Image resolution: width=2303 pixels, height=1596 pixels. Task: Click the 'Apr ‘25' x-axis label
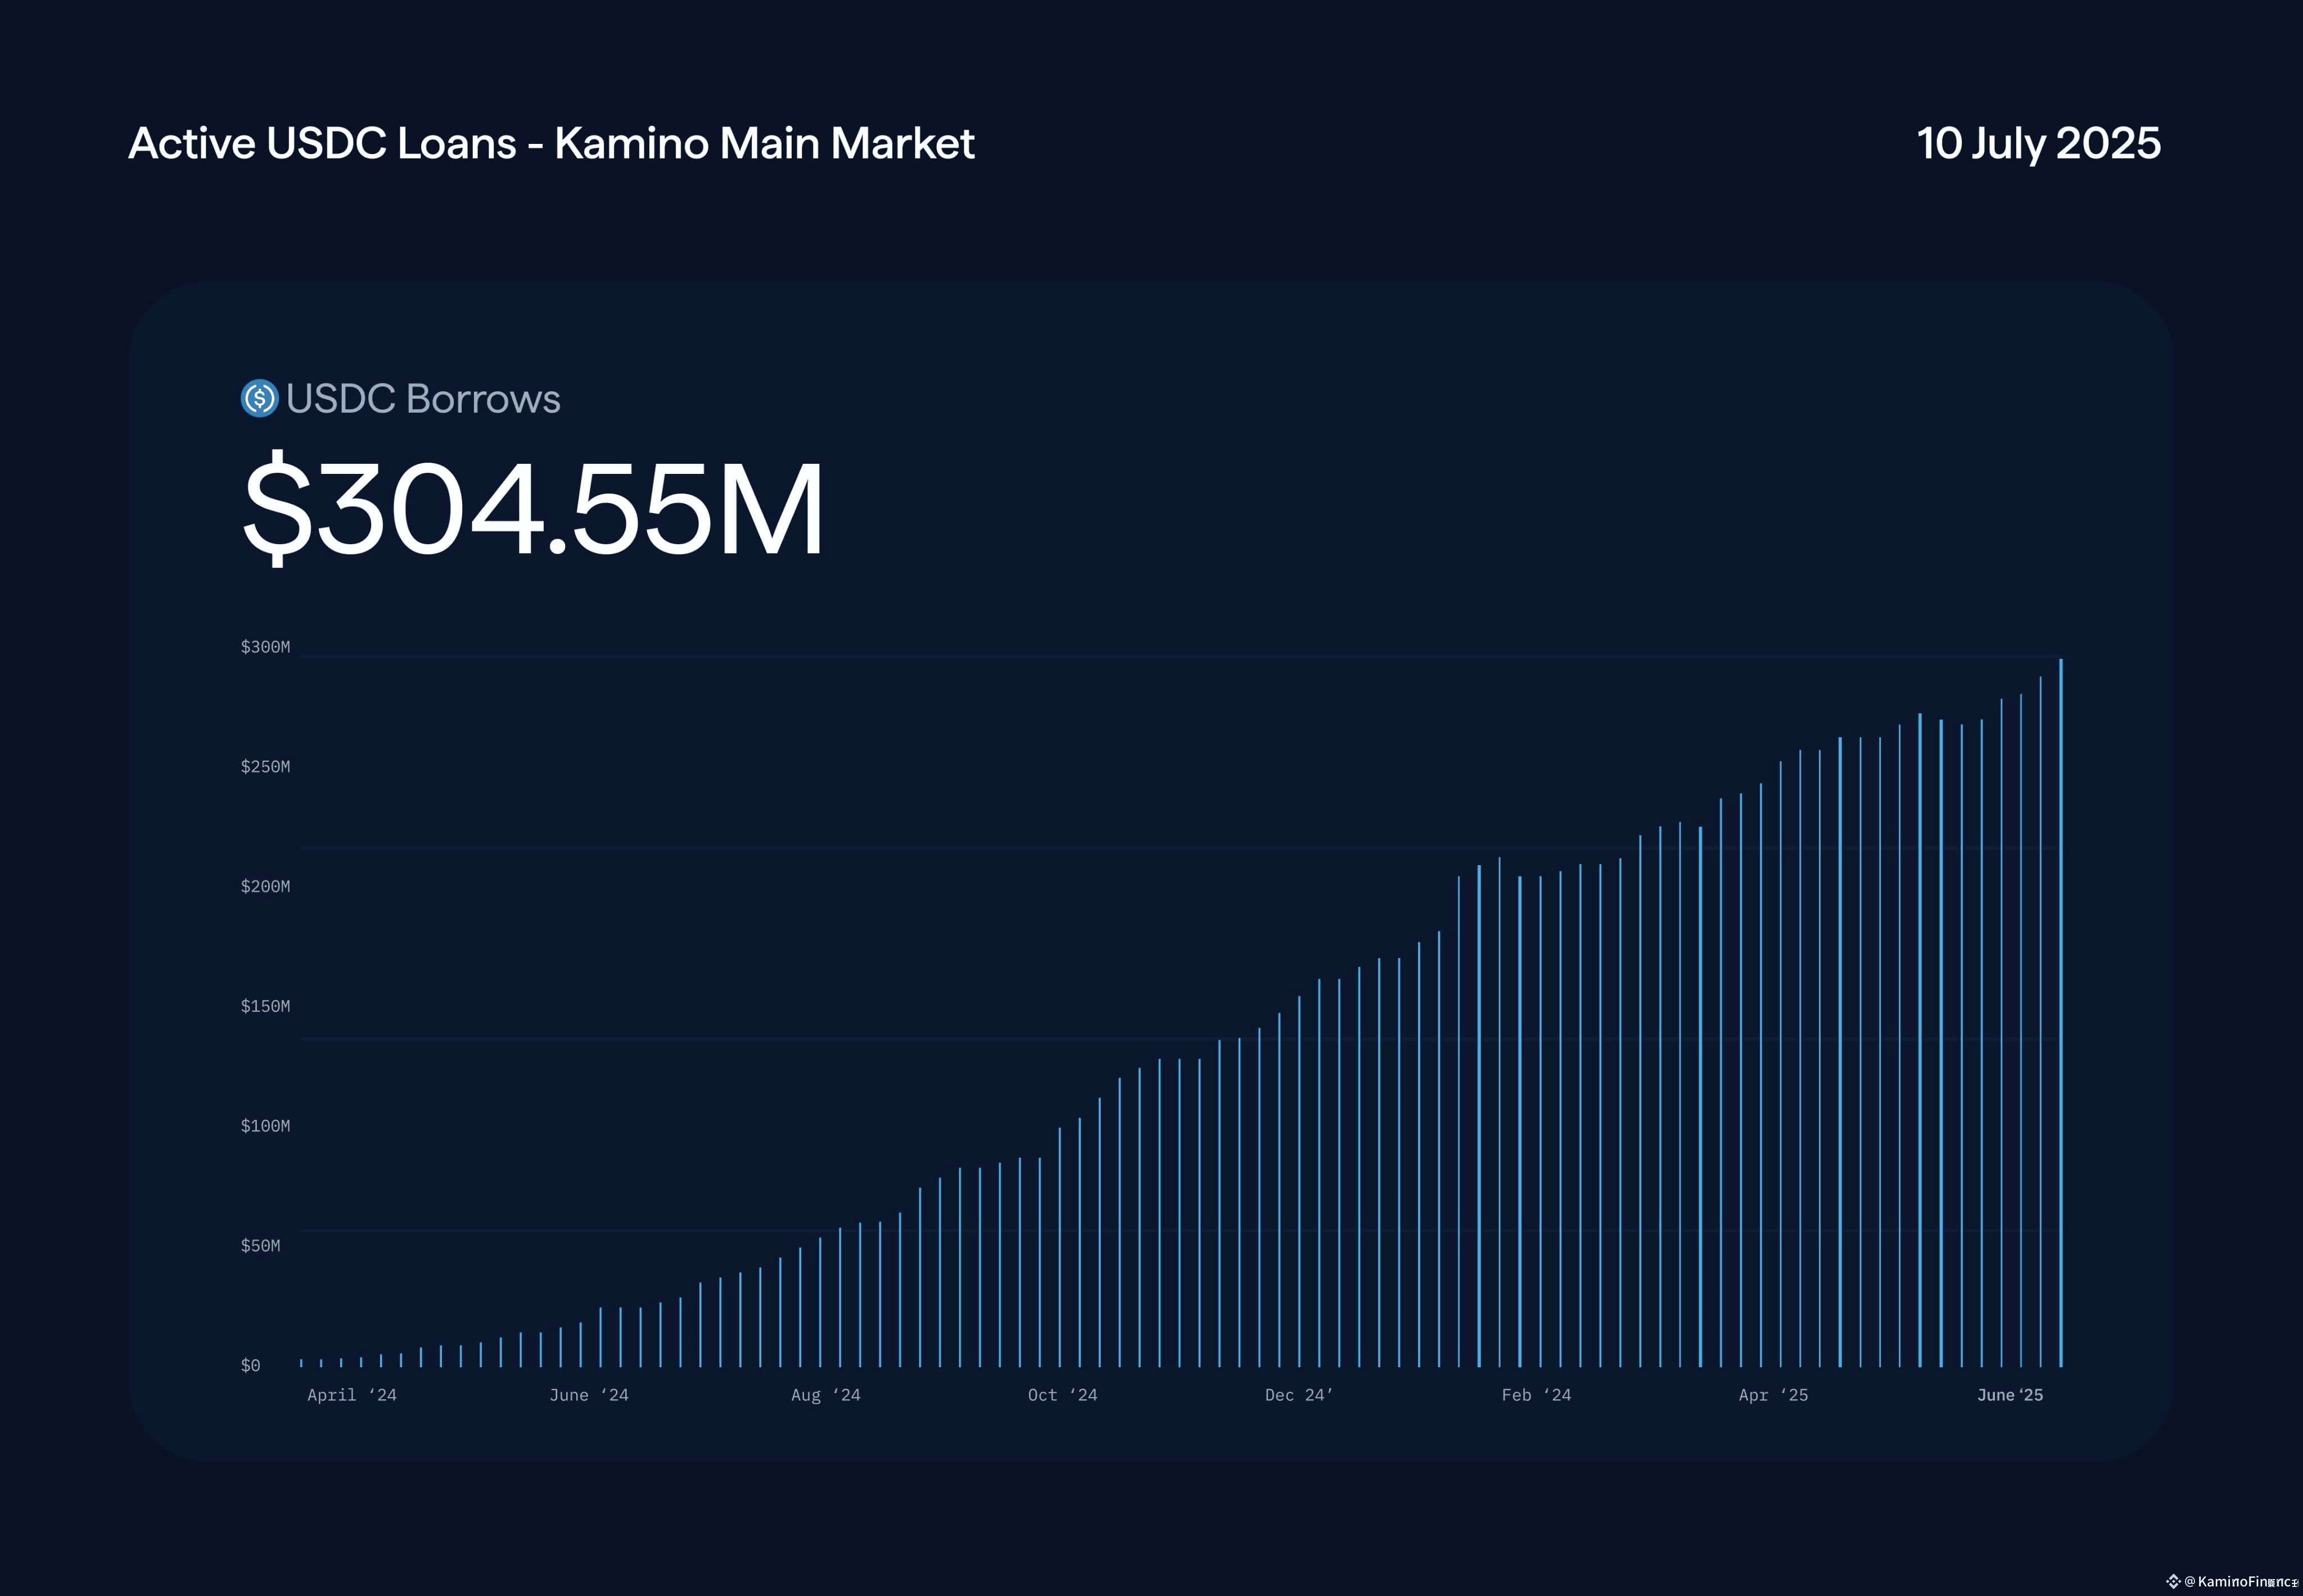[x=1774, y=1395]
